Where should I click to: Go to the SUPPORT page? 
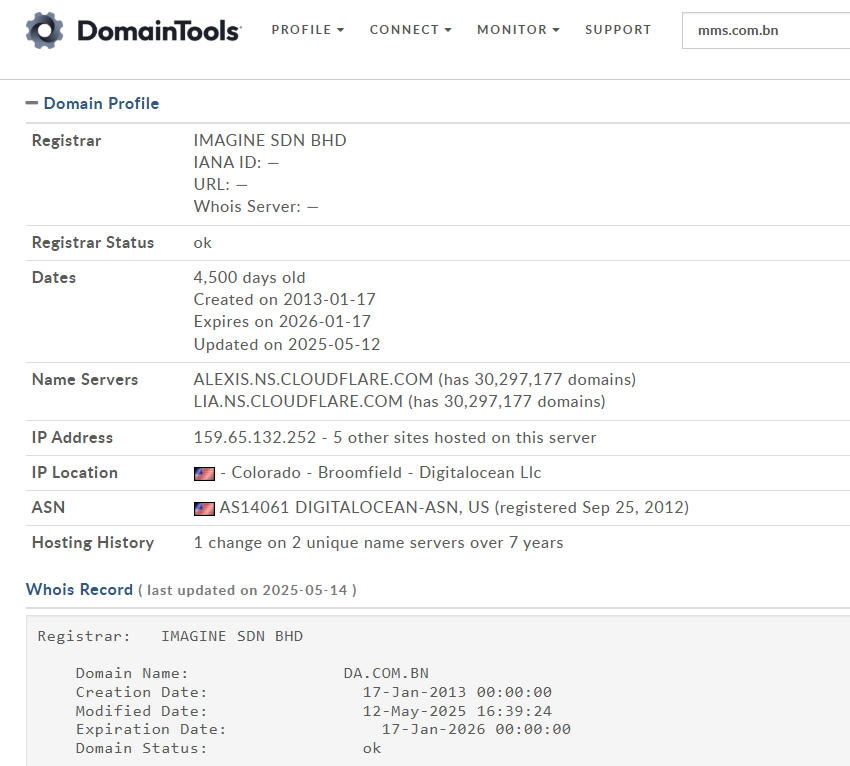(618, 30)
